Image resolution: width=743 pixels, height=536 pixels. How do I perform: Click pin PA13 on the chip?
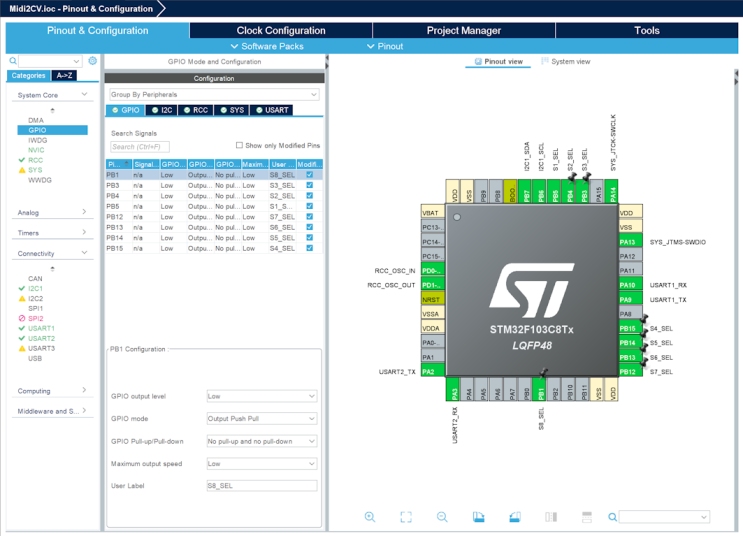[628, 242]
